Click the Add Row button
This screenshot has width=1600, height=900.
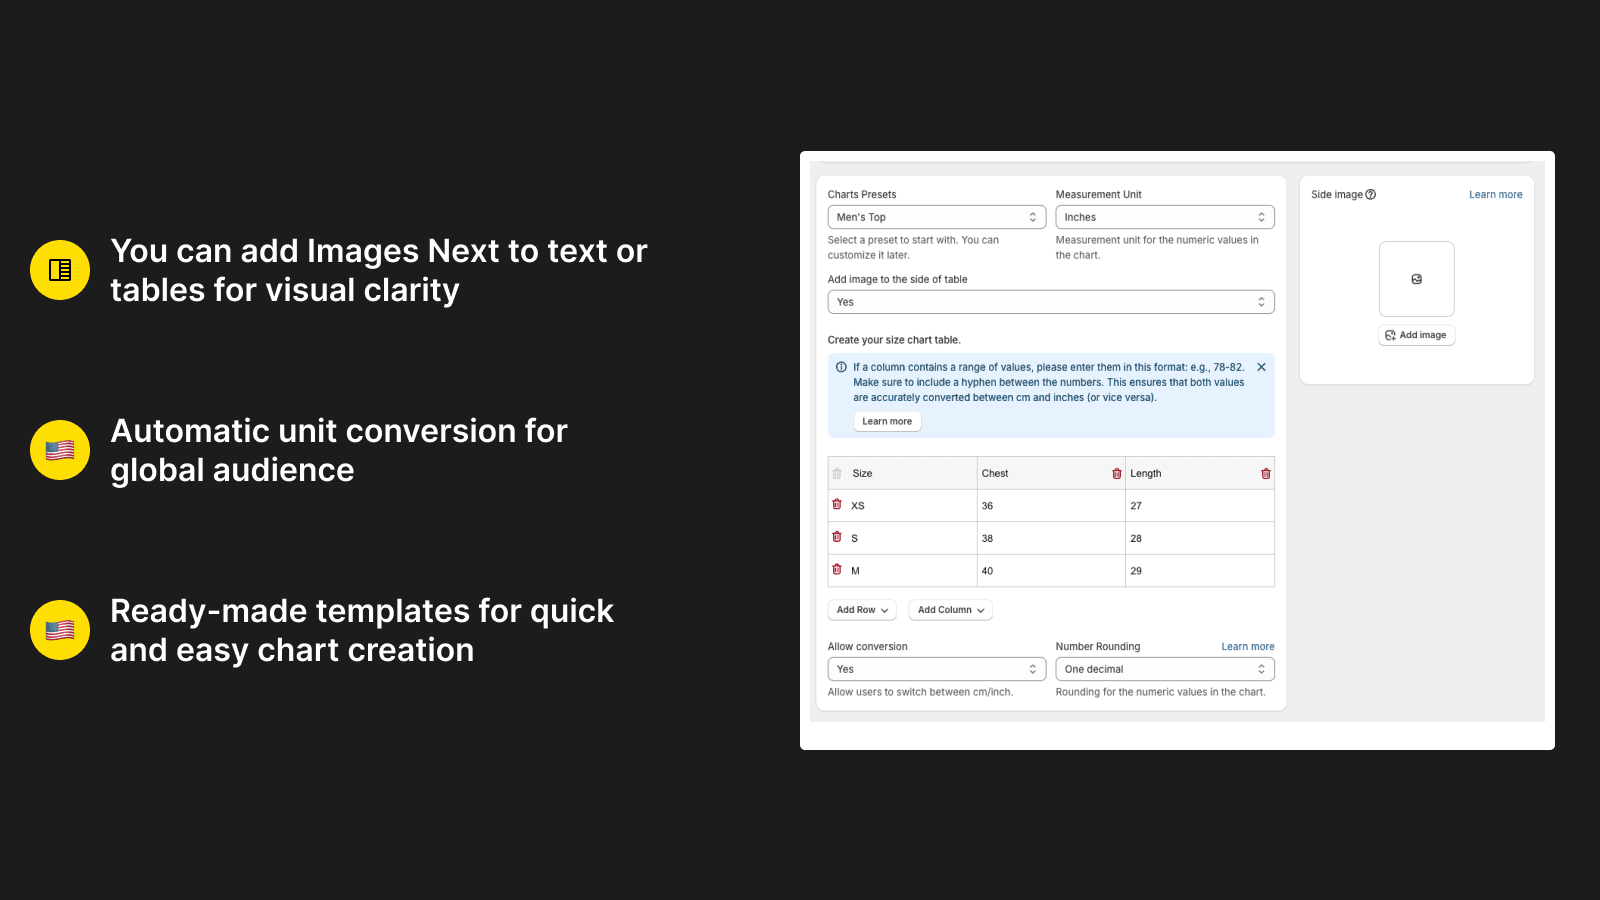point(861,610)
